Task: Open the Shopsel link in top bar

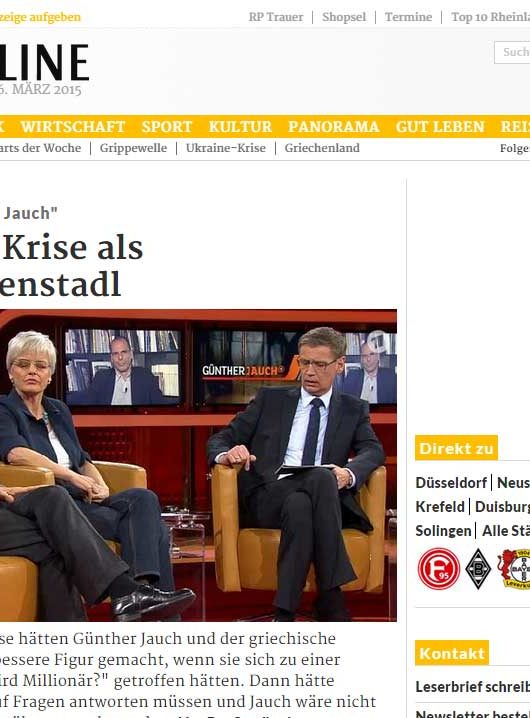Action: tap(344, 17)
